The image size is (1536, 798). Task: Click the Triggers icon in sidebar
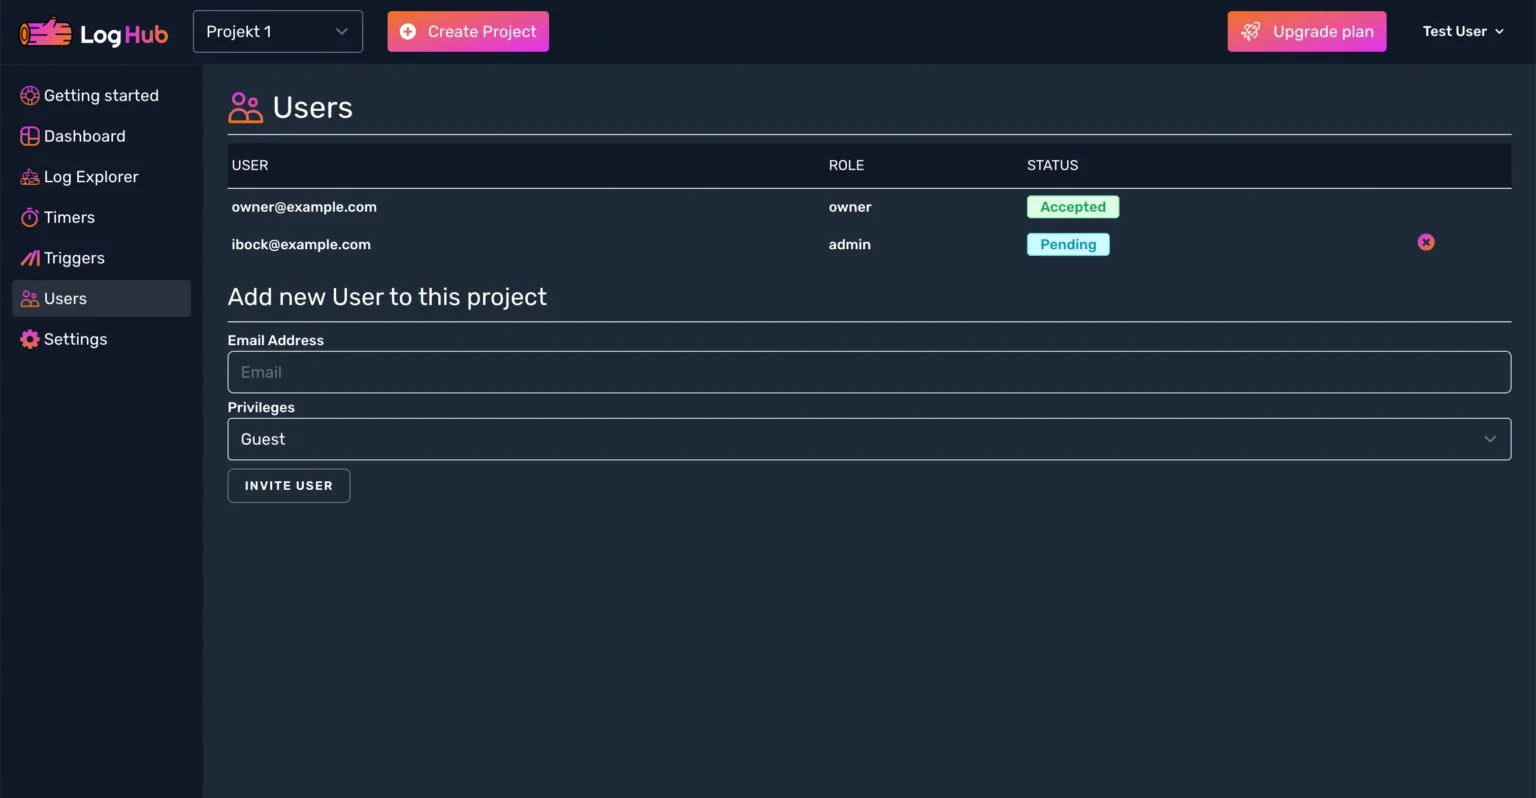point(30,258)
